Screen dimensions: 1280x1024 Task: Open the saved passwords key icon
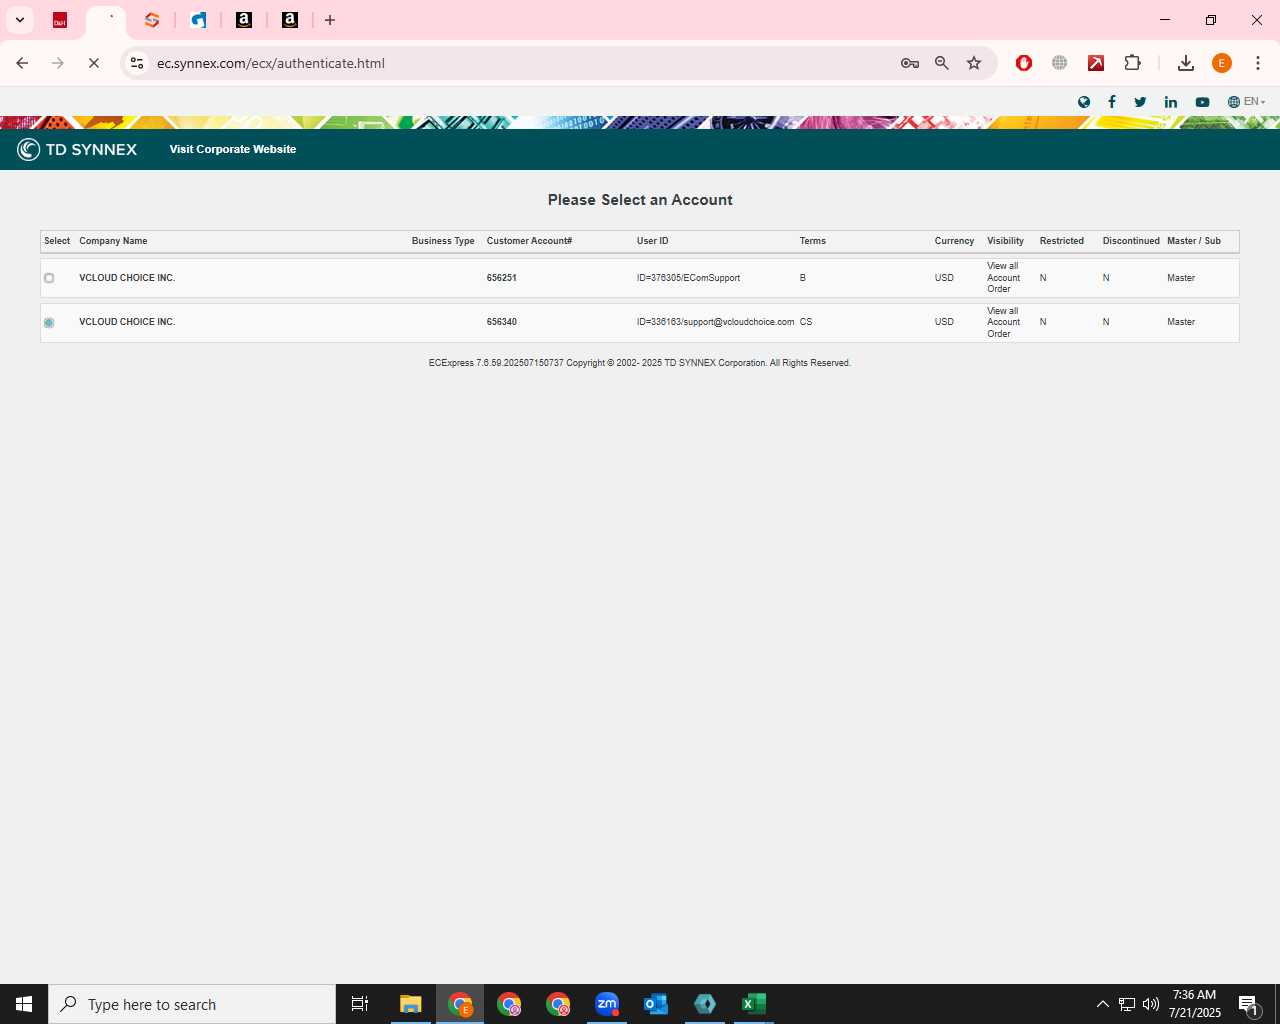point(910,63)
